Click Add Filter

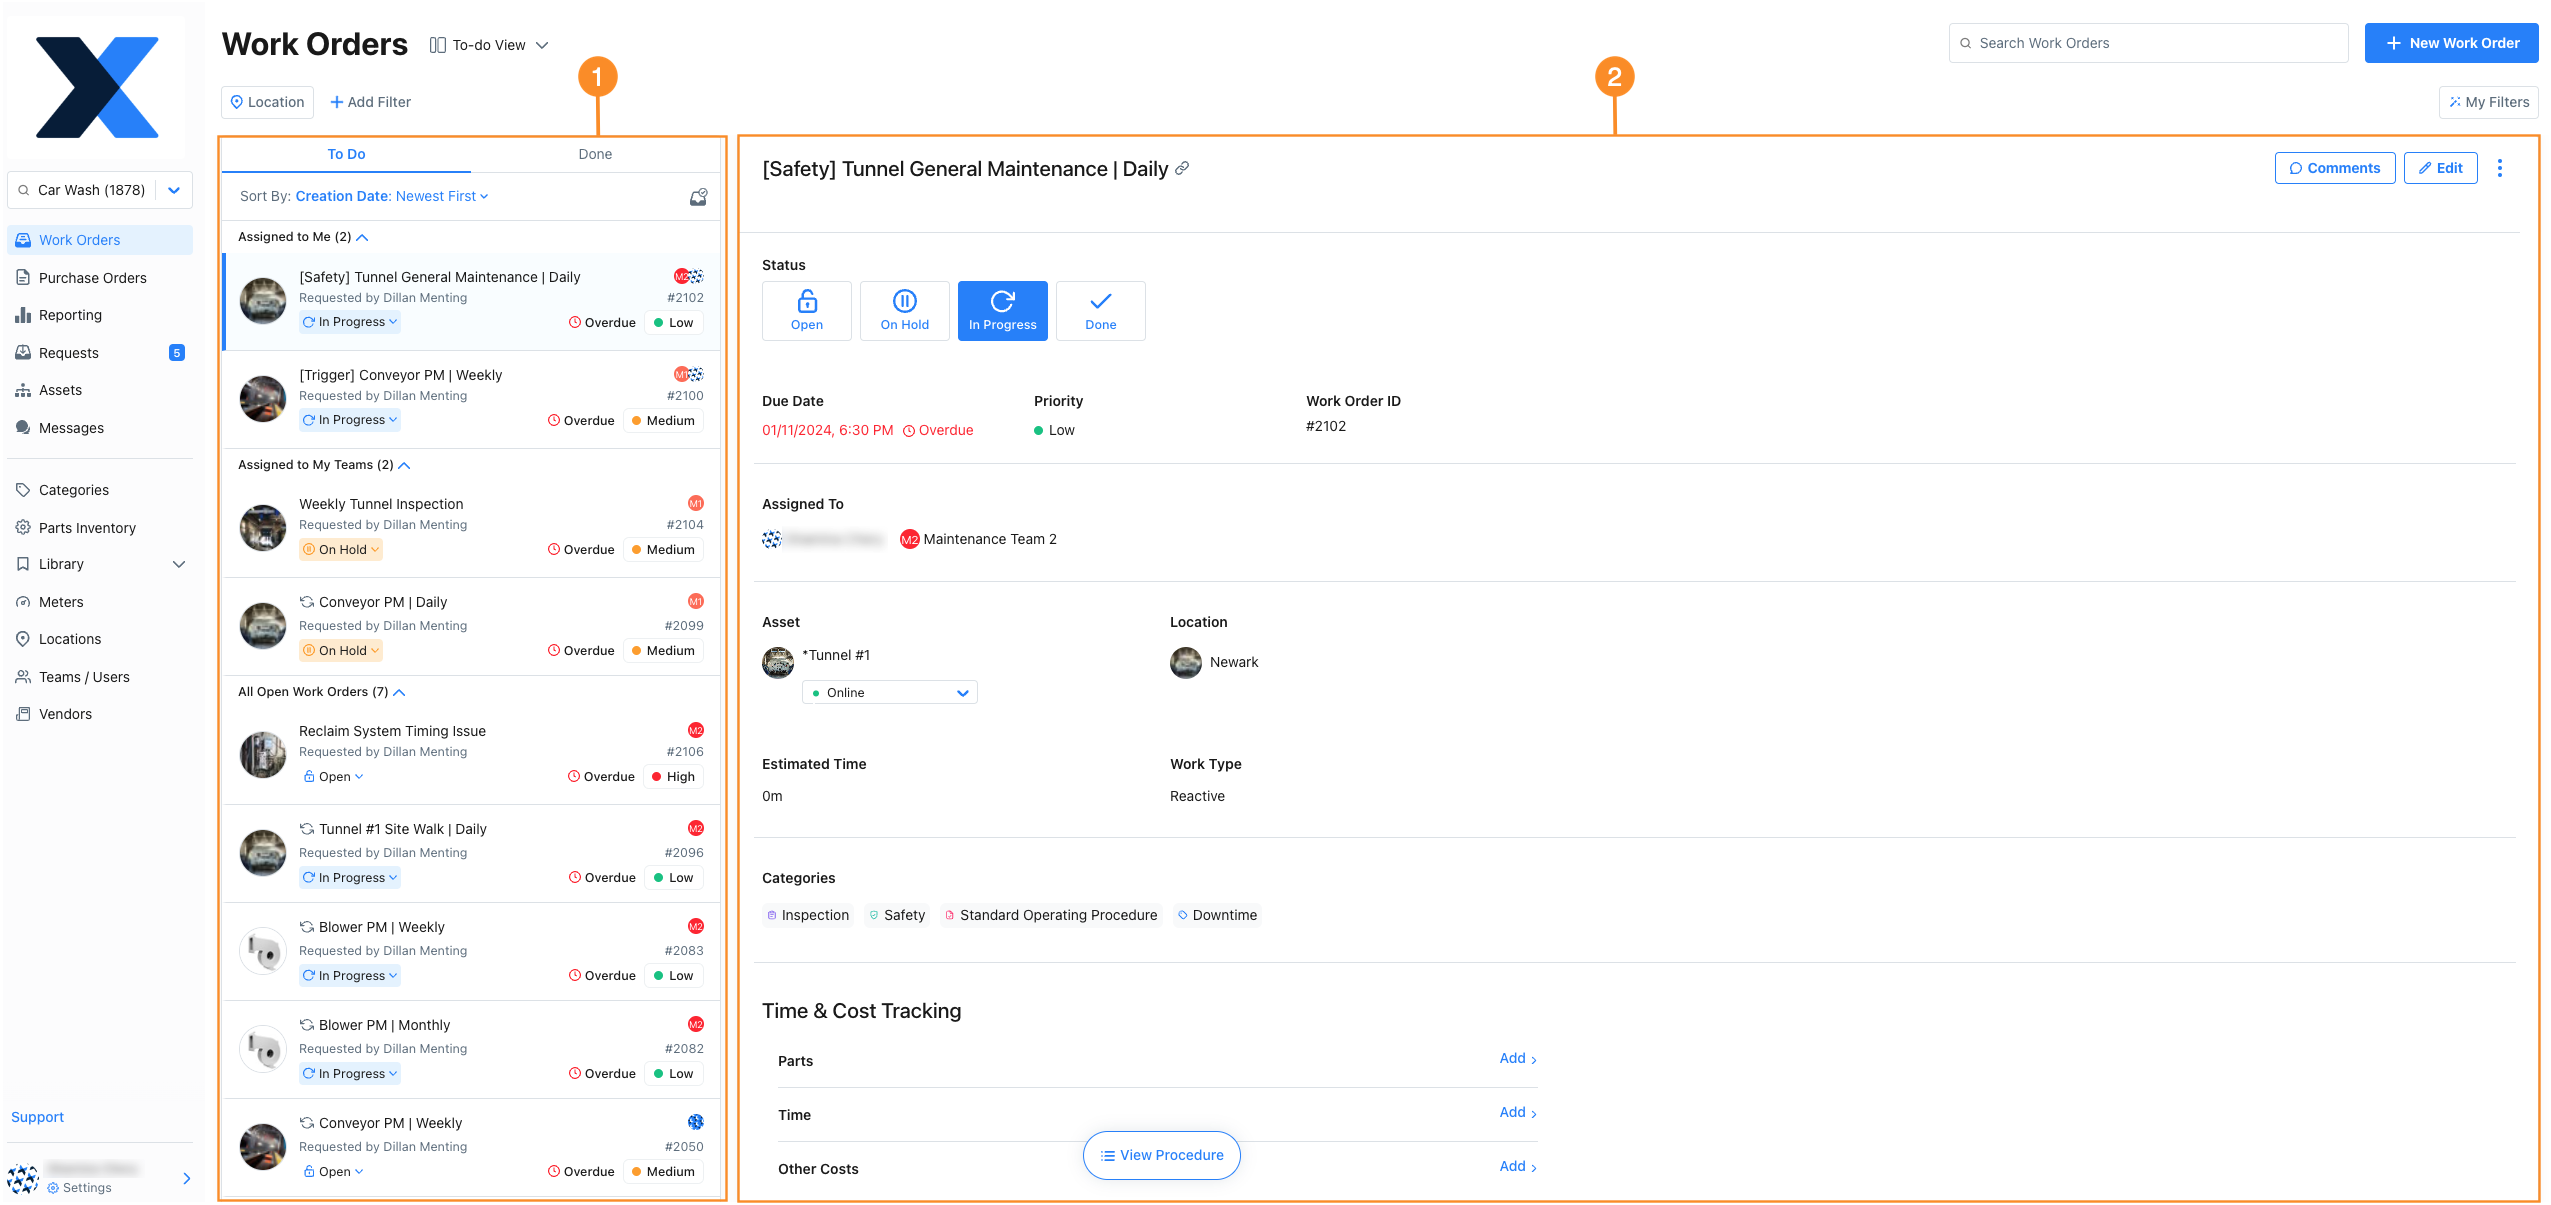pyautogui.click(x=370, y=102)
